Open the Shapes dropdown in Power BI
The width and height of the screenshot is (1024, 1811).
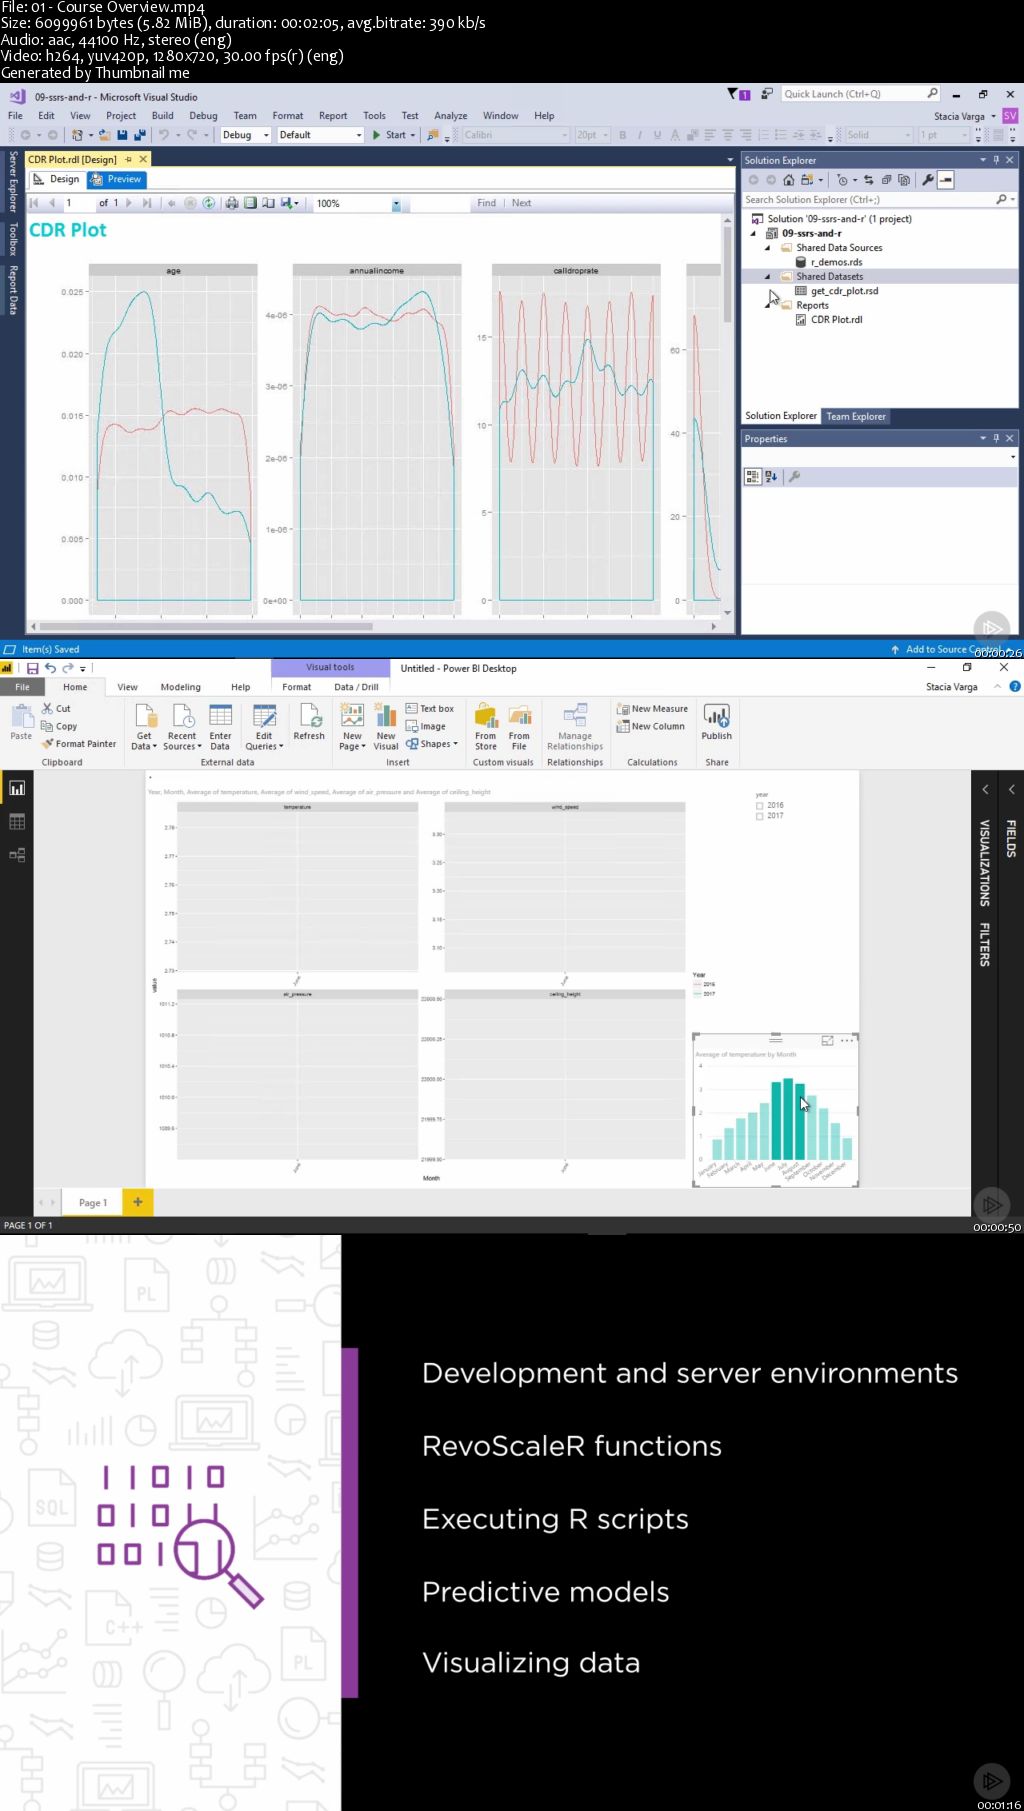tap(432, 744)
